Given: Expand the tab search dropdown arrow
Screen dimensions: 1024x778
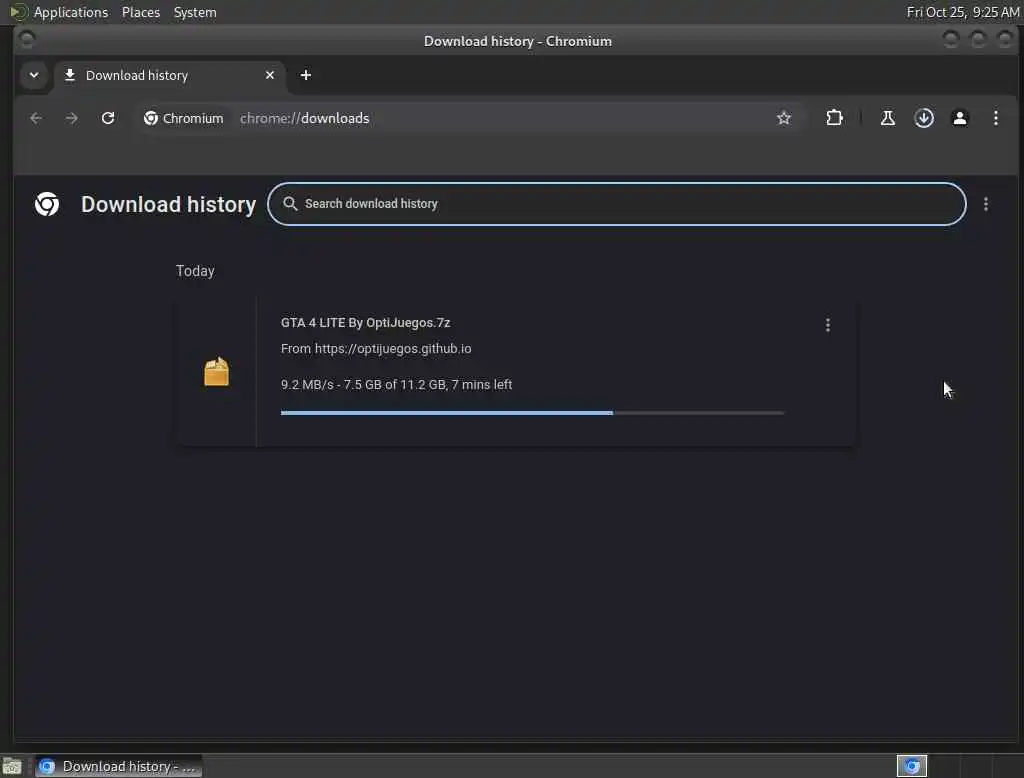Looking at the screenshot, I should point(34,75).
